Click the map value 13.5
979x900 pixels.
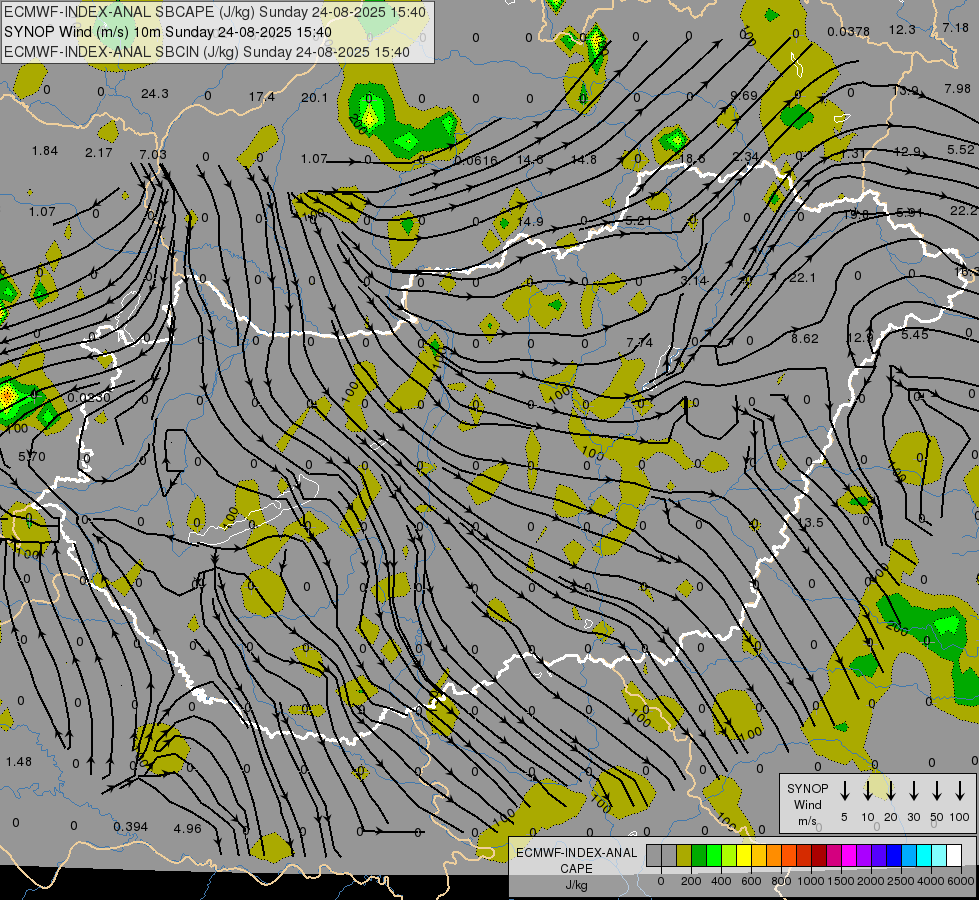click(x=810, y=522)
